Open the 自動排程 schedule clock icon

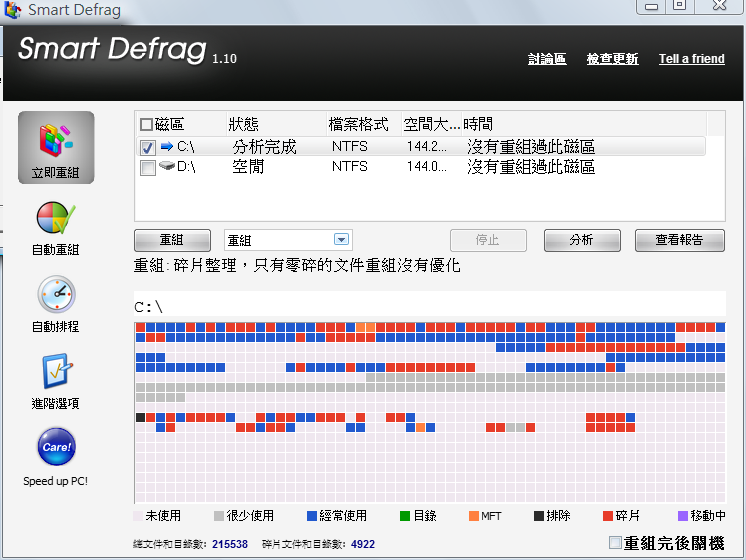pyautogui.click(x=56, y=296)
